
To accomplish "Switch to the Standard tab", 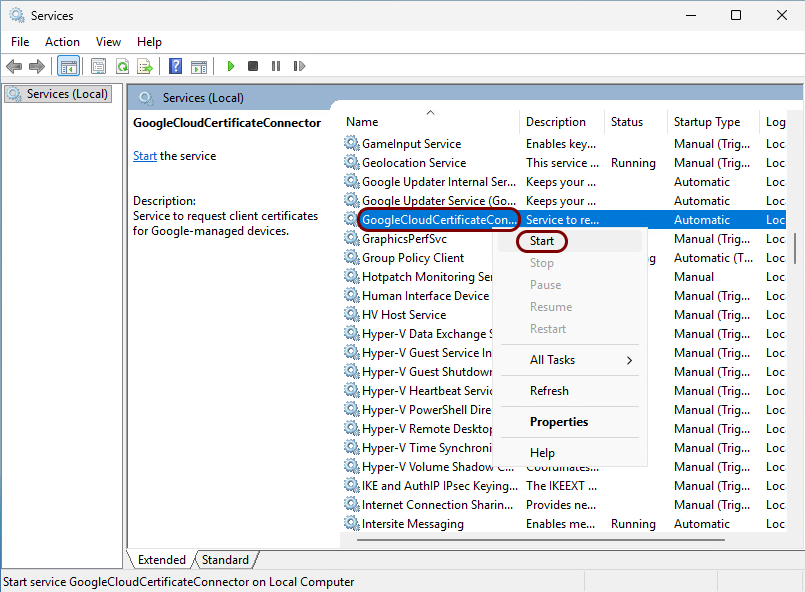I will click(225, 560).
